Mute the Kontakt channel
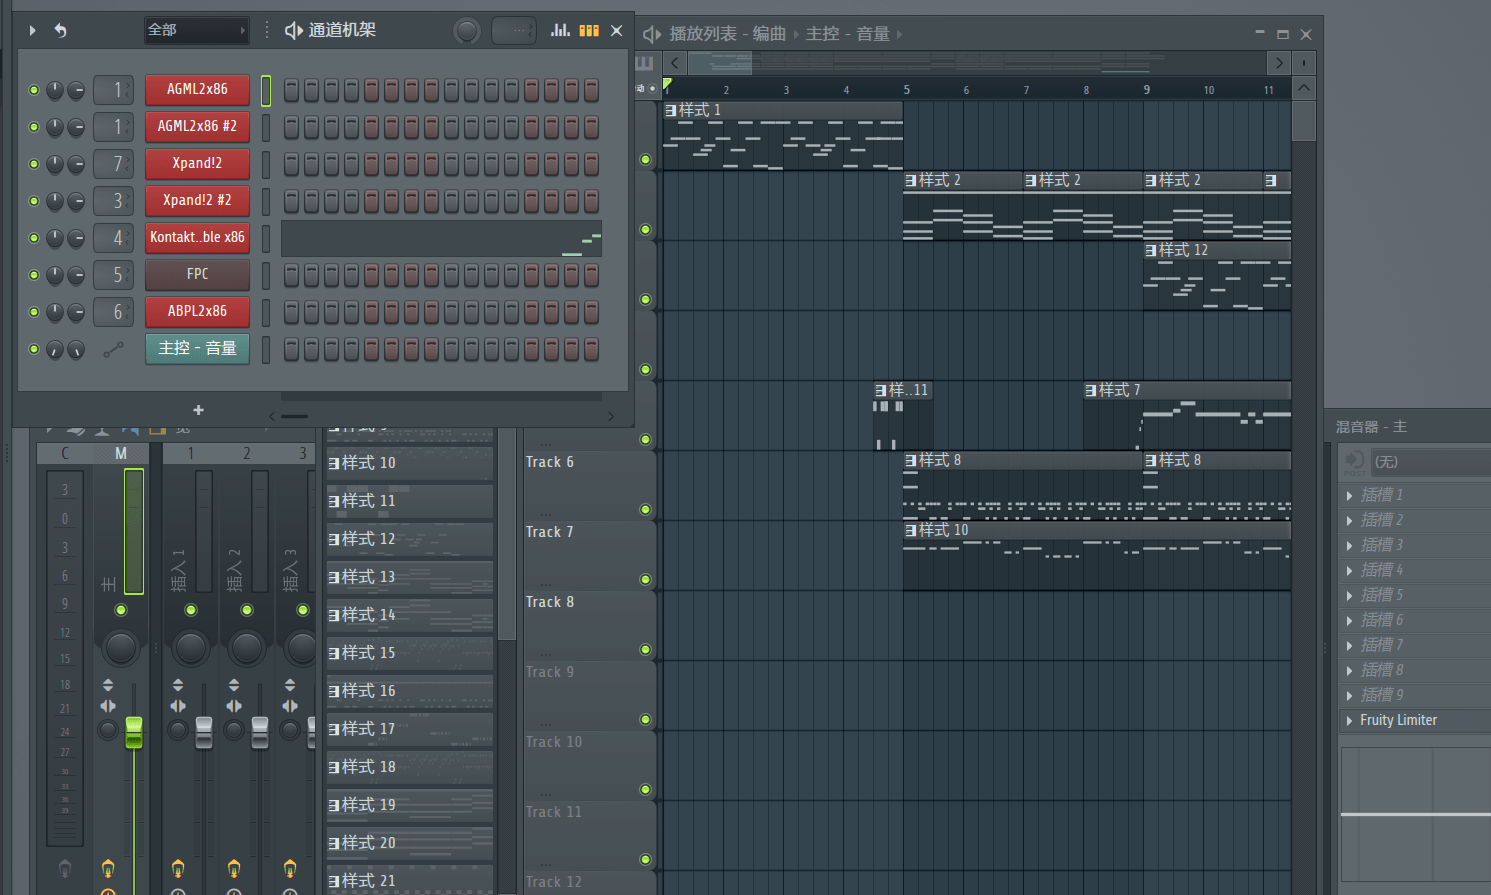The height and width of the screenshot is (895, 1491). pos(34,238)
